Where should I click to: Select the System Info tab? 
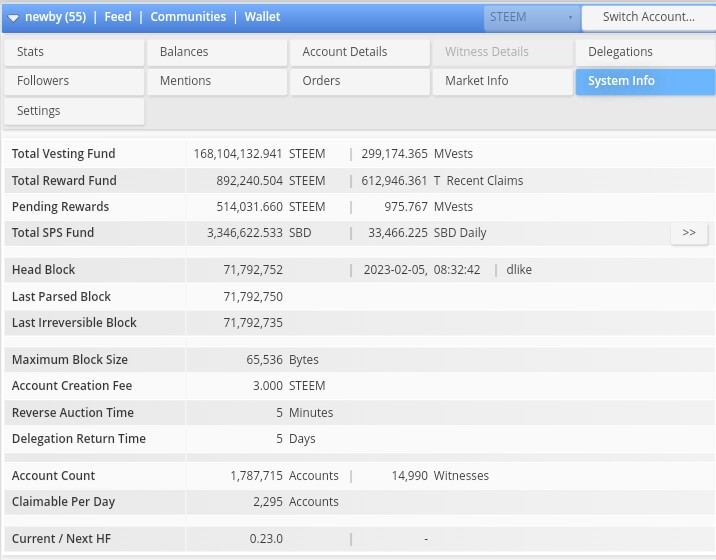click(x=645, y=81)
